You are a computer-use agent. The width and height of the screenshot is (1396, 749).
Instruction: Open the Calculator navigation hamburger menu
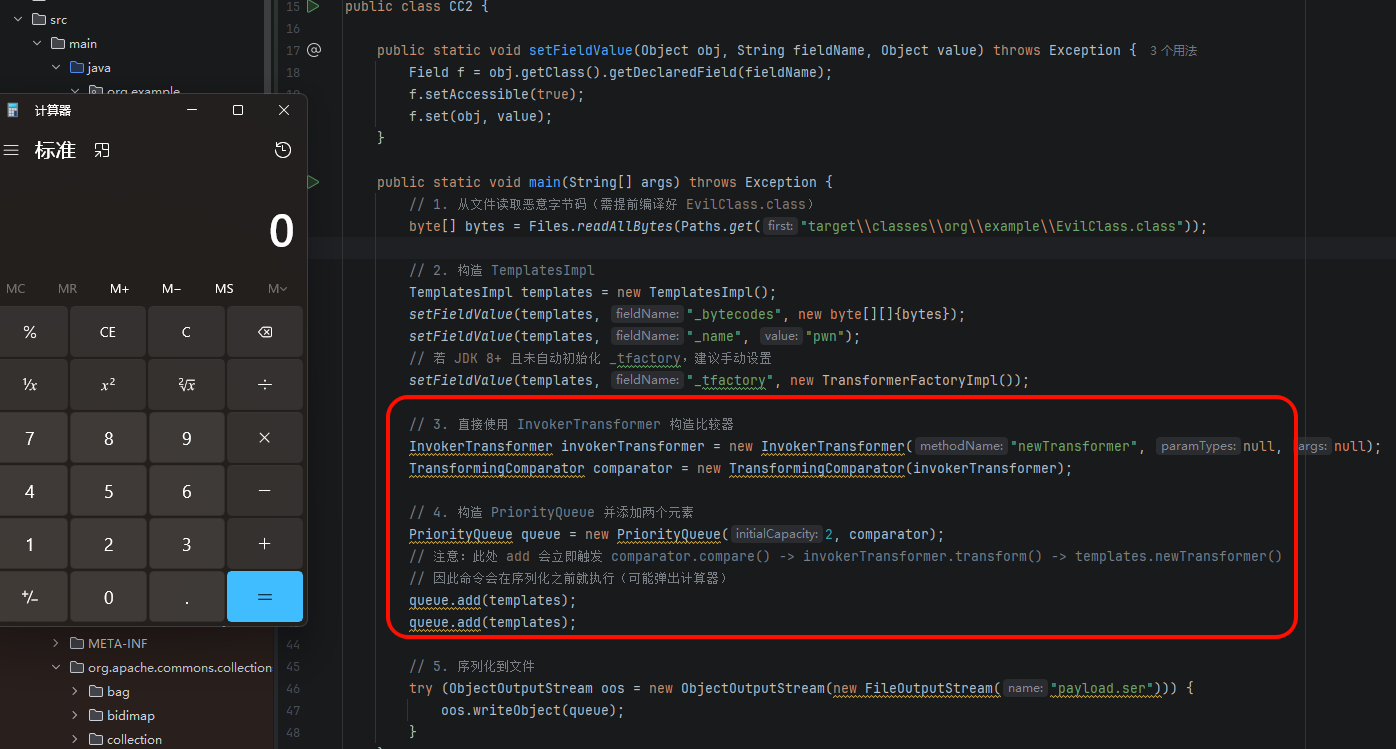pos(11,150)
